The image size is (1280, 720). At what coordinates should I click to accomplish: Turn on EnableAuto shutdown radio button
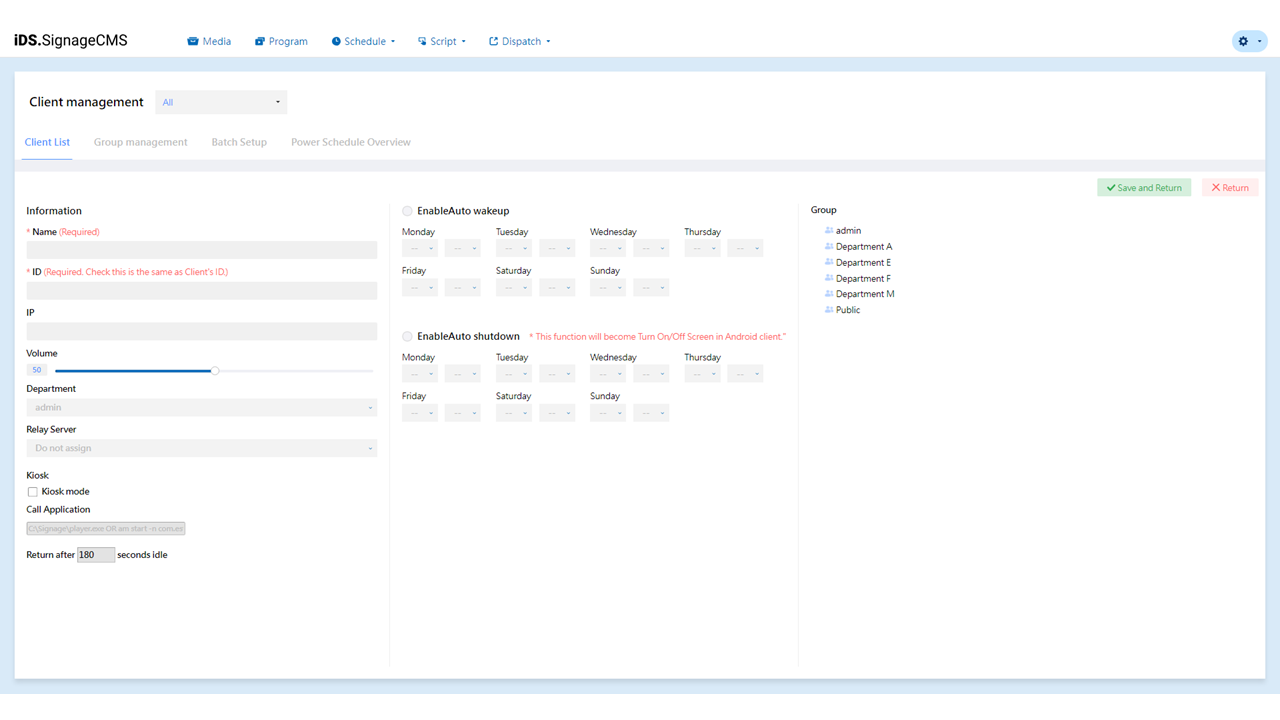[407, 337]
